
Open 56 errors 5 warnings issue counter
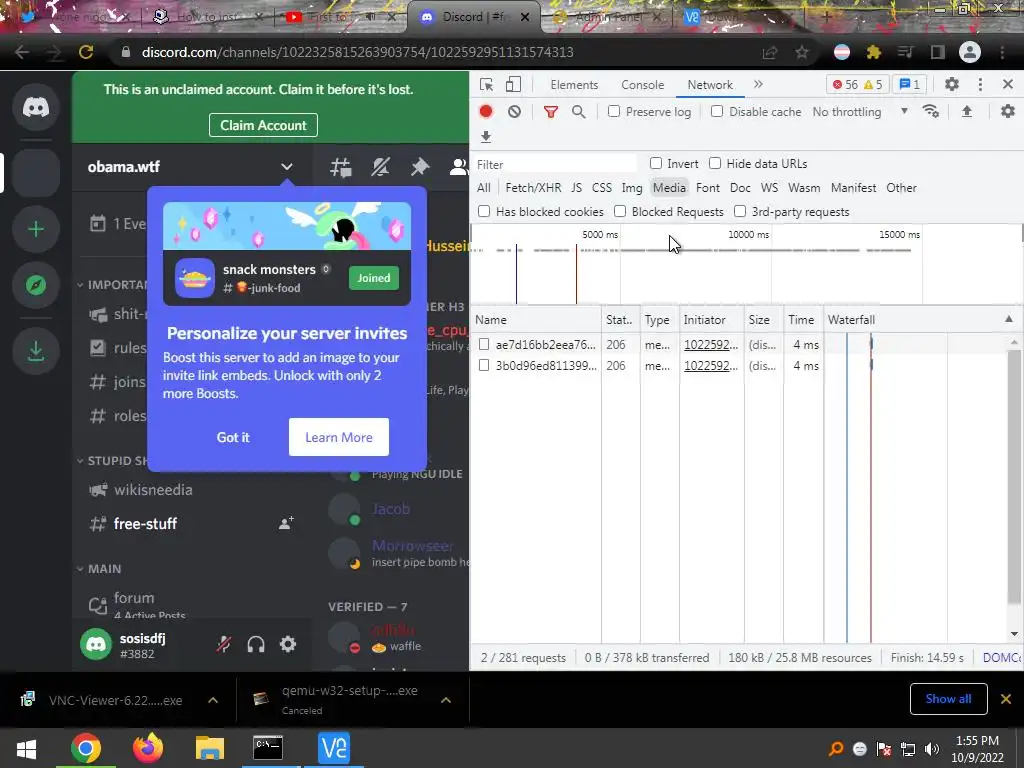[x=857, y=84]
